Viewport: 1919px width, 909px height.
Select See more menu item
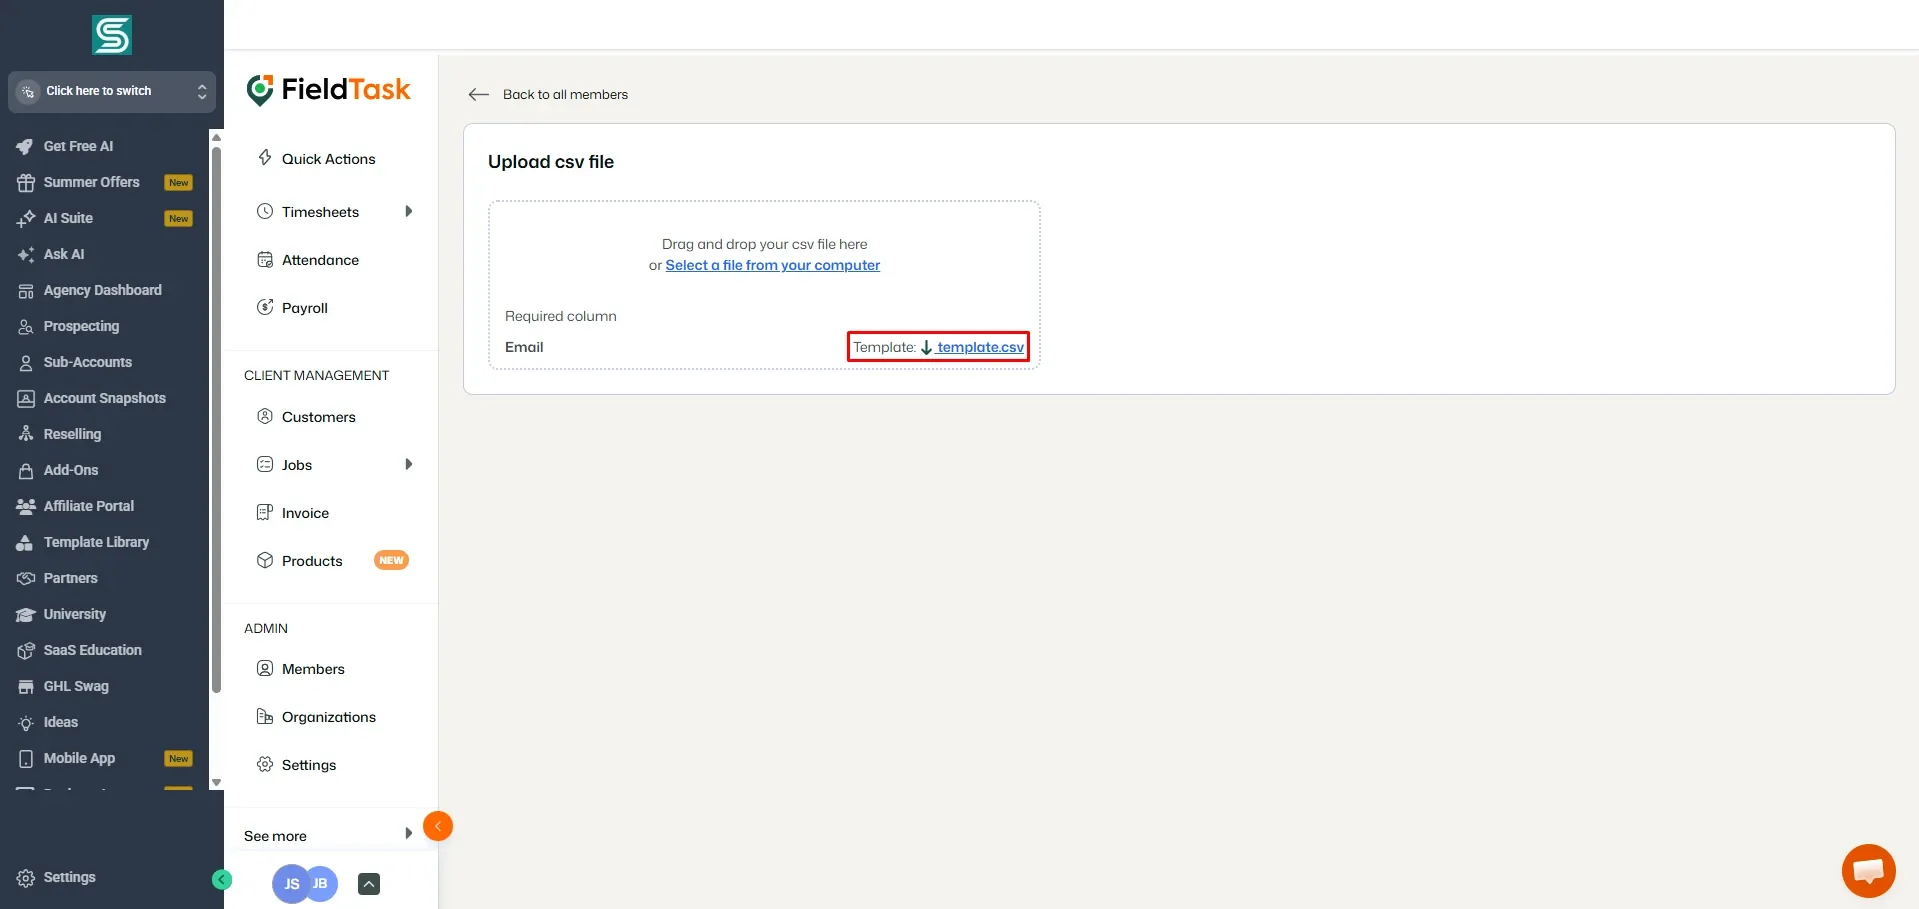tap(275, 836)
